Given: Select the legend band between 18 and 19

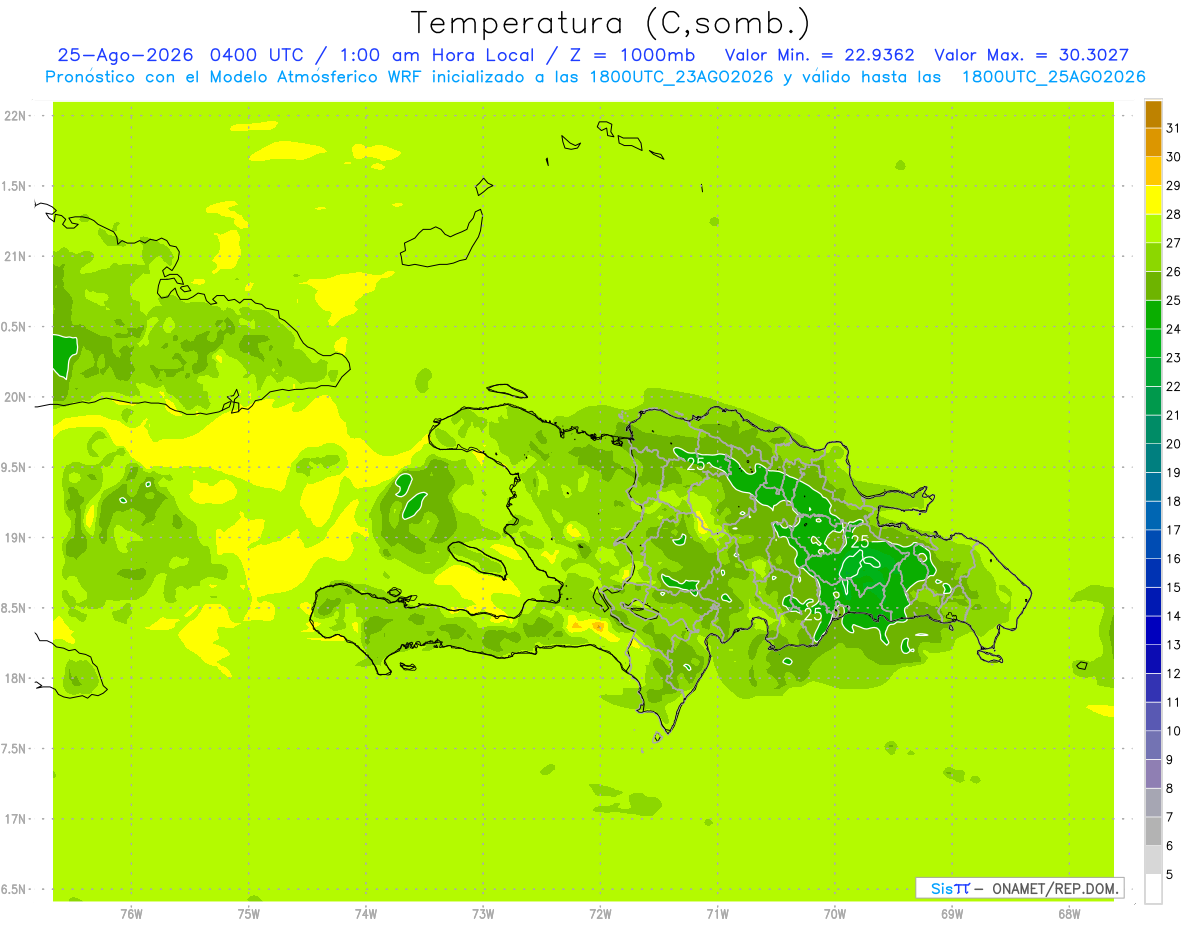Looking at the screenshot, I should coord(1153,487).
